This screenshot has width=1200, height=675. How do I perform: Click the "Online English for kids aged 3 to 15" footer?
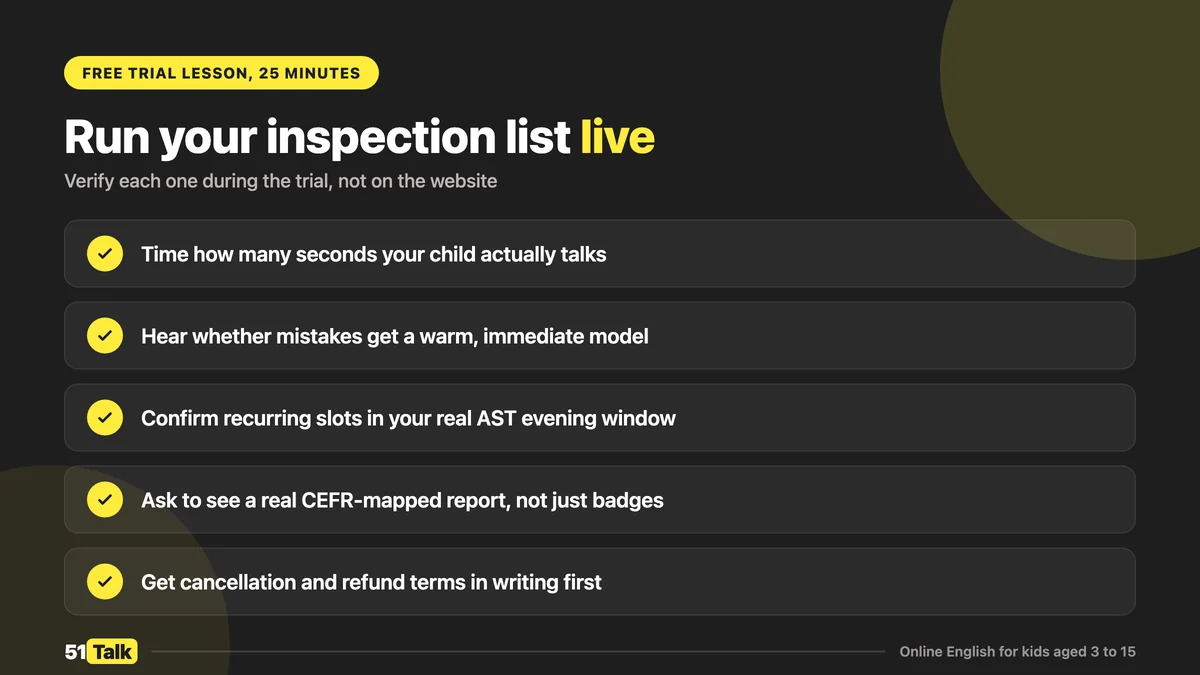1017,652
